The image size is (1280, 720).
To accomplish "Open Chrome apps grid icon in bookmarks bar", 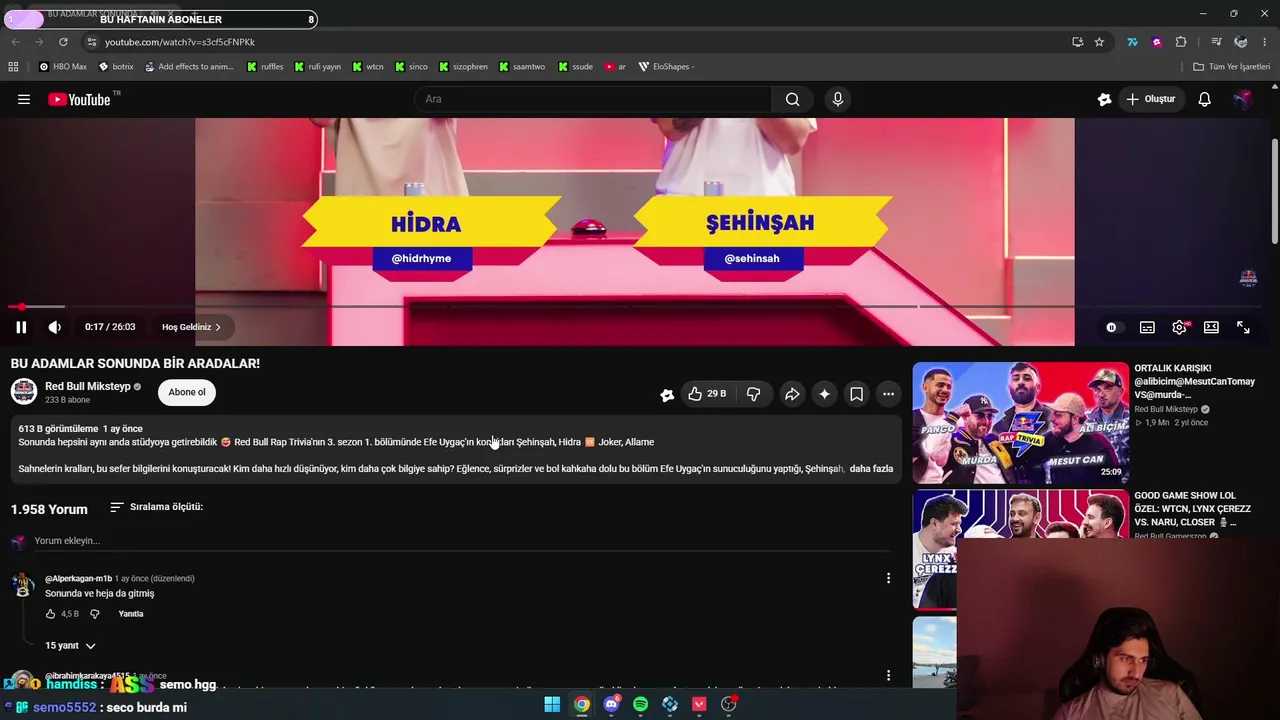I will pyautogui.click(x=13, y=67).
